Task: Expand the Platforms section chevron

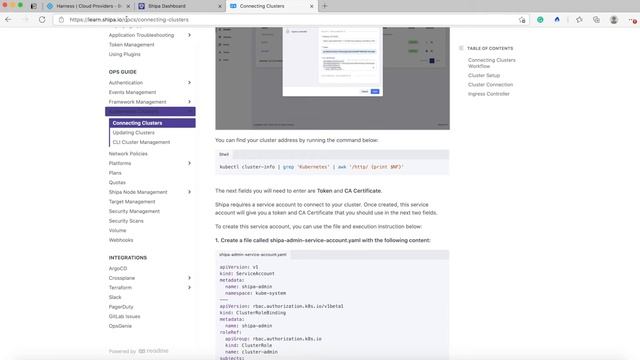Action: pyautogui.click(x=189, y=163)
